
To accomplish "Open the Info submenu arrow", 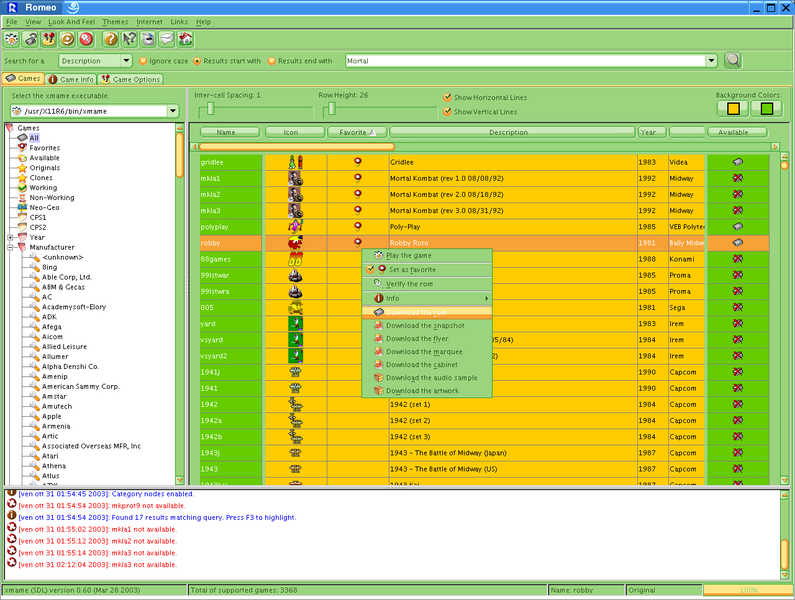I will click(486, 298).
